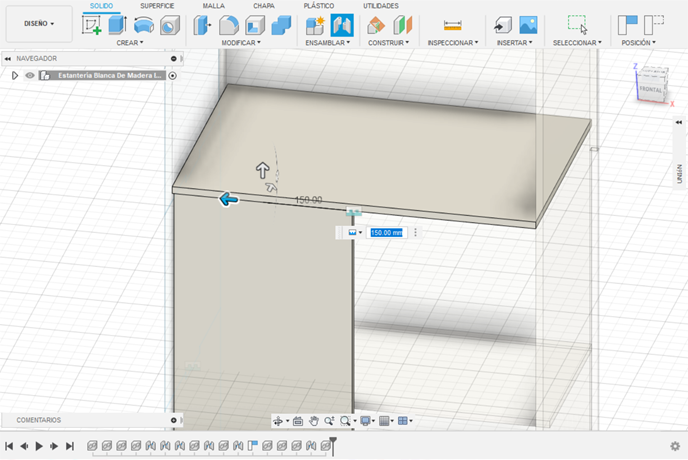688x460 pixels.
Task: Jump to timeline end
Action: (70, 446)
